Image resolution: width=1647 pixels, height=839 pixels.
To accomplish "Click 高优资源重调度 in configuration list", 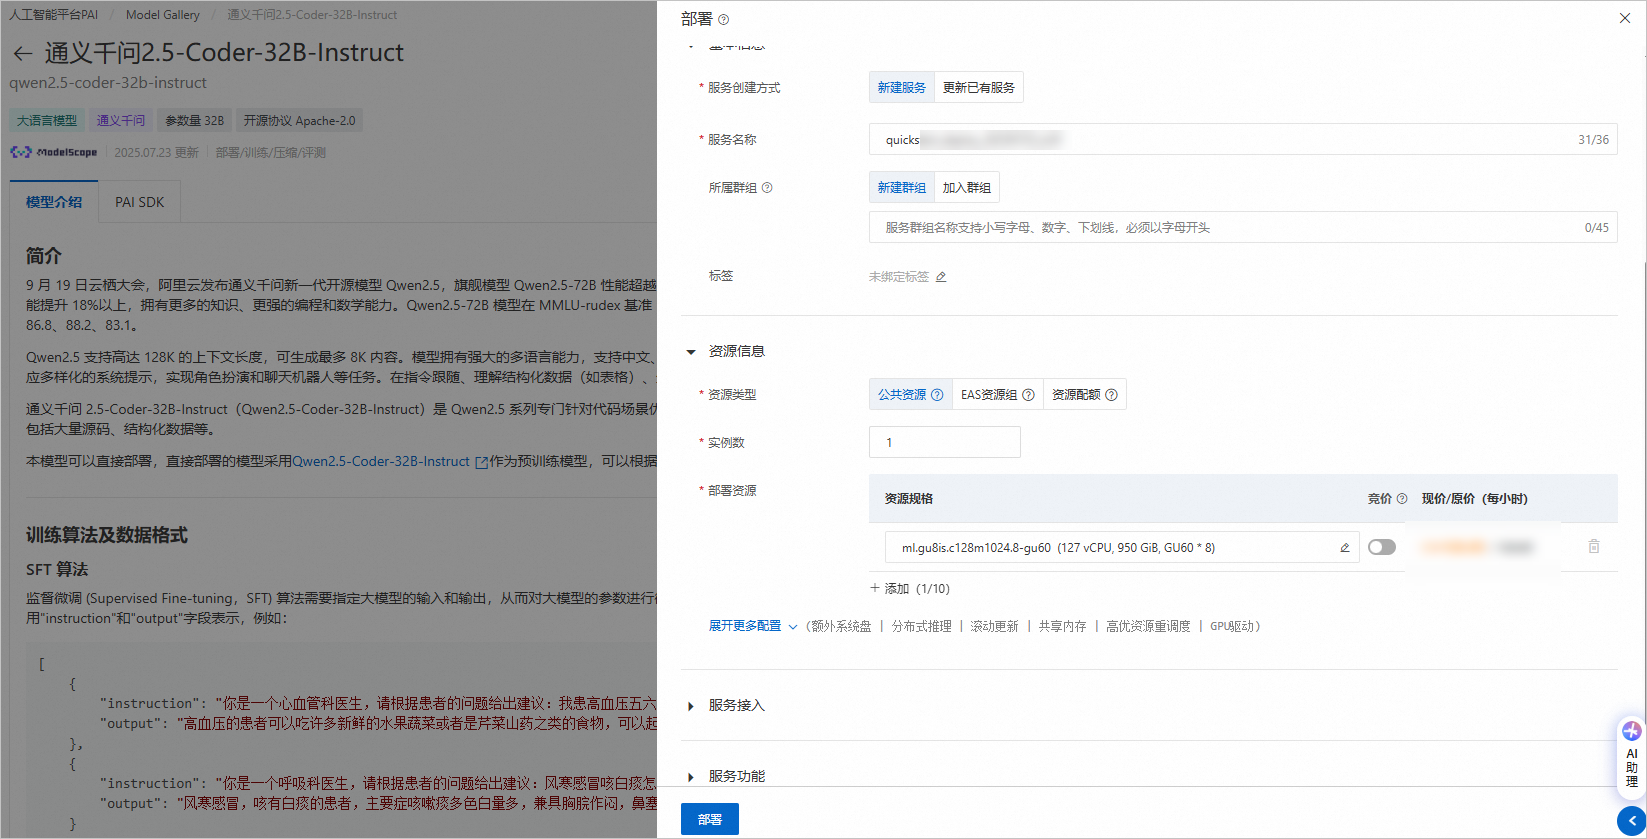I will (x=1148, y=626).
